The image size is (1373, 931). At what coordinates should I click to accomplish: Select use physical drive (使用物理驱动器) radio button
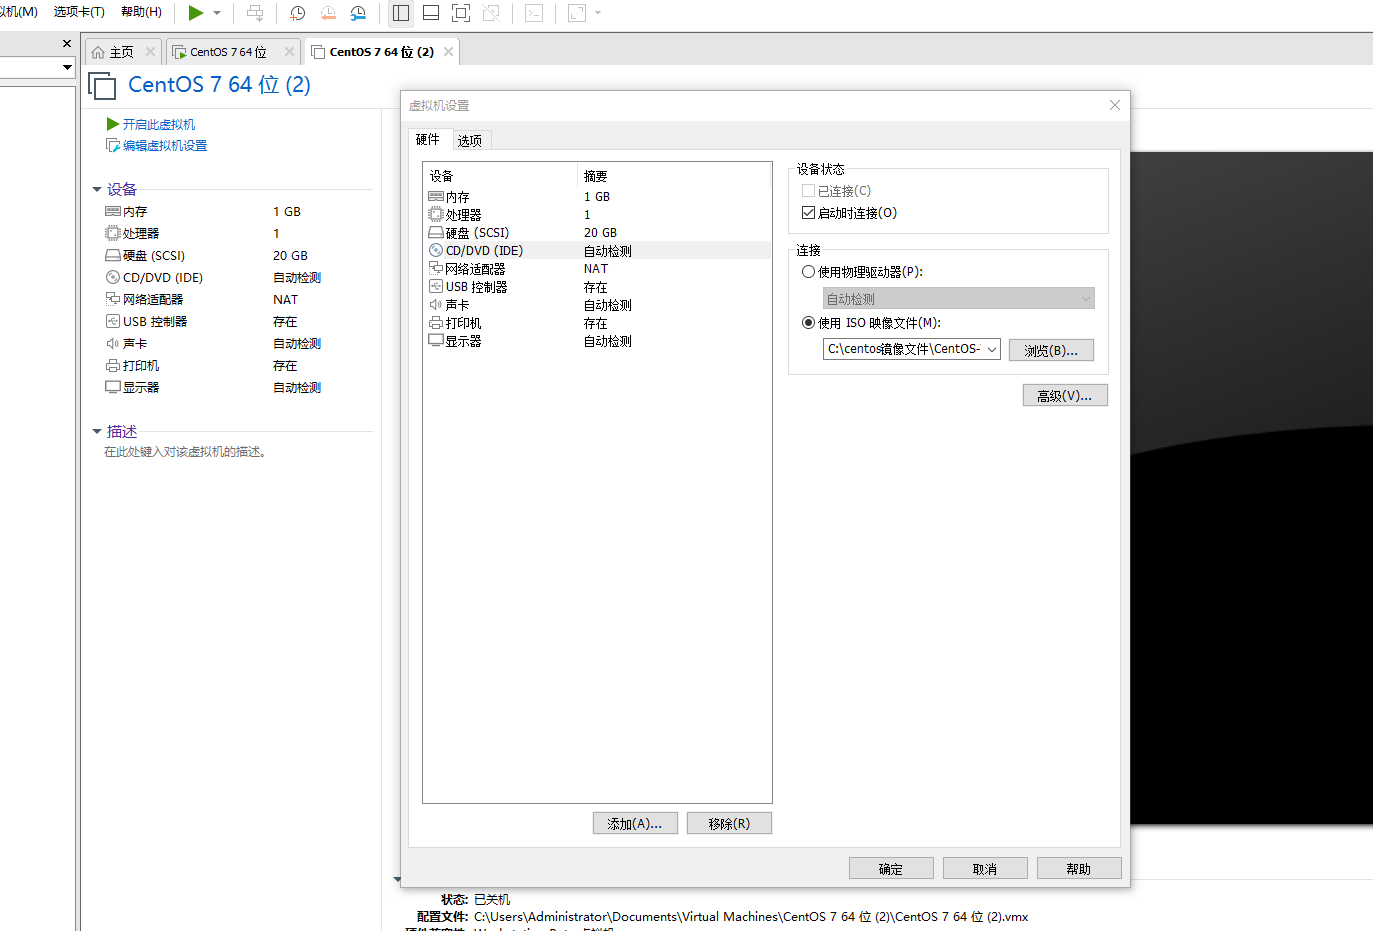click(809, 272)
